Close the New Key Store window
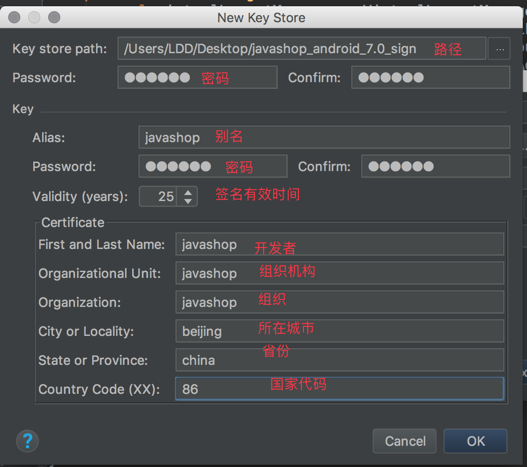This screenshot has width=527, height=467. click(14, 17)
